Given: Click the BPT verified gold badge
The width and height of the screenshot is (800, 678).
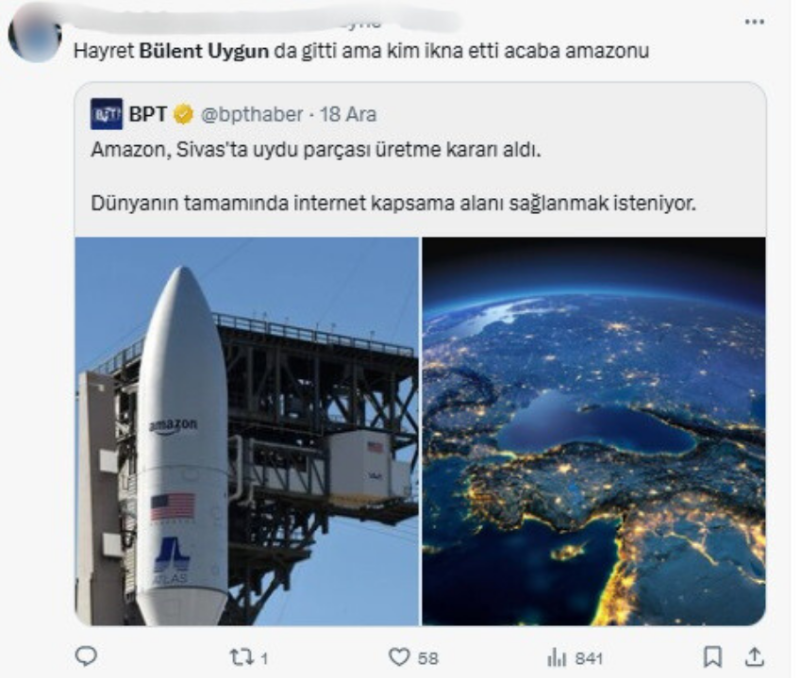Looking at the screenshot, I should pyautogui.click(x=183, y=114).
